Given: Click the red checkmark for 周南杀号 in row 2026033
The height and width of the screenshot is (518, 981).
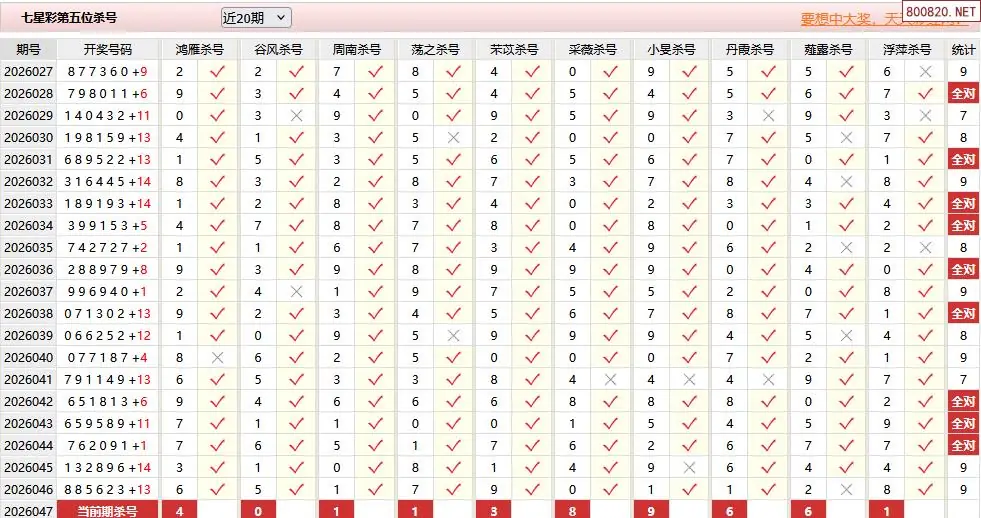Looking at the screenshot, I should (375, 203).
